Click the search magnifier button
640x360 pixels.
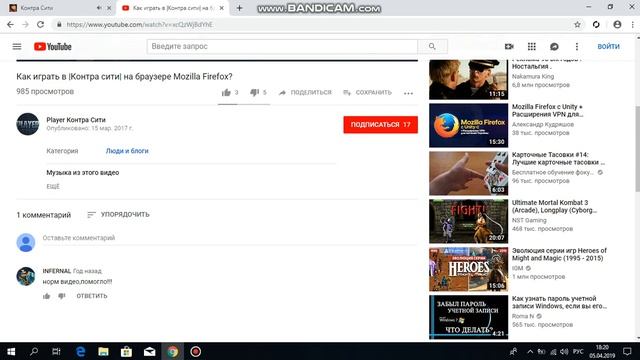(x=432, y=47)
